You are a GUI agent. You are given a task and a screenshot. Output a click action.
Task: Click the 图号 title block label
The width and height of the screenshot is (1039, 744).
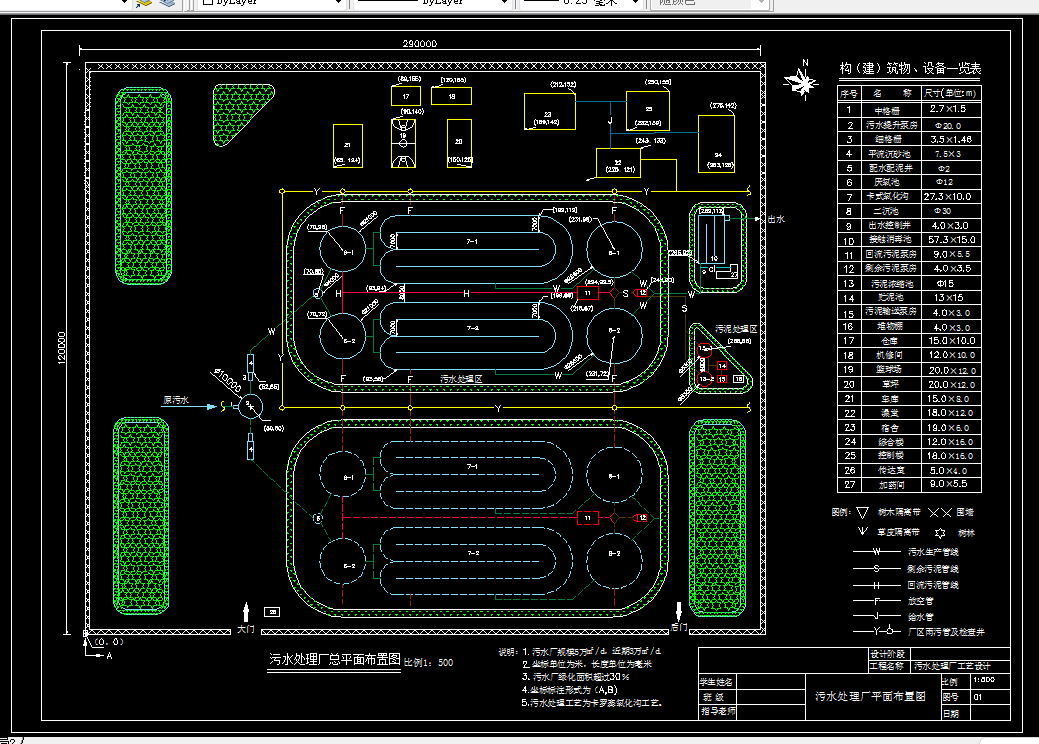[x=950, y=697]
